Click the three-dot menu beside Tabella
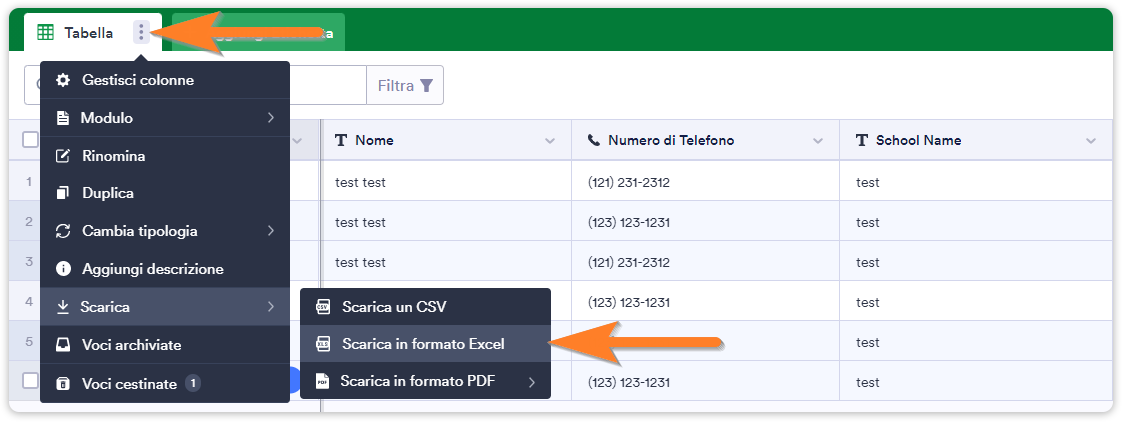Screen dimensions: 1122x422 point(141,33)
